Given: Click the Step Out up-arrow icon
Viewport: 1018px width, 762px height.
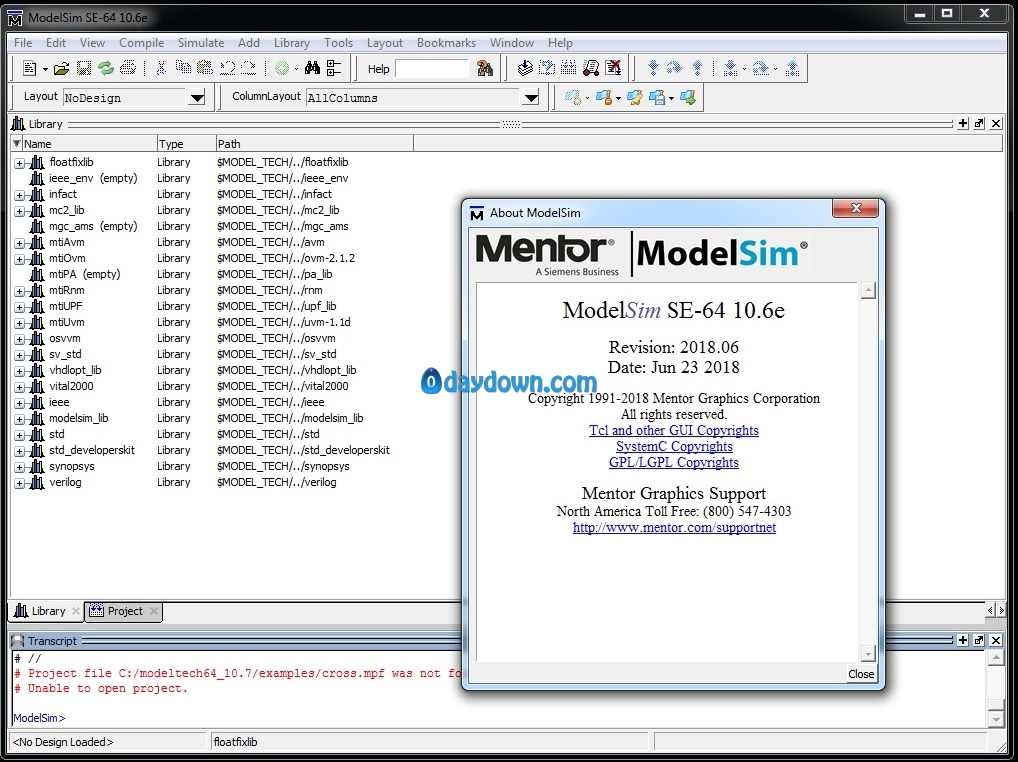Looking at the screenshot, I should pyautogui.click(x=697, y=68).
